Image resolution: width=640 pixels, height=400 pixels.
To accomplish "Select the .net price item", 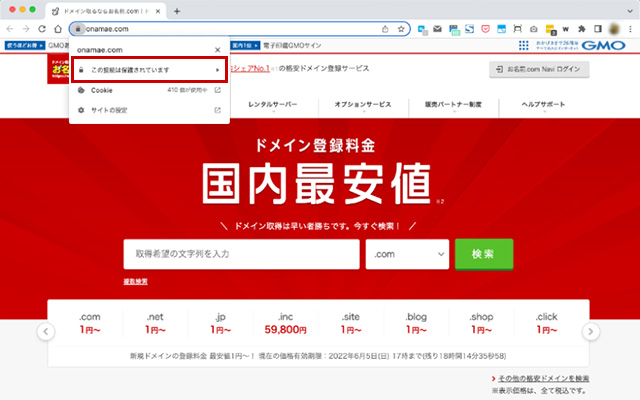I will click(x=155, y=323).
